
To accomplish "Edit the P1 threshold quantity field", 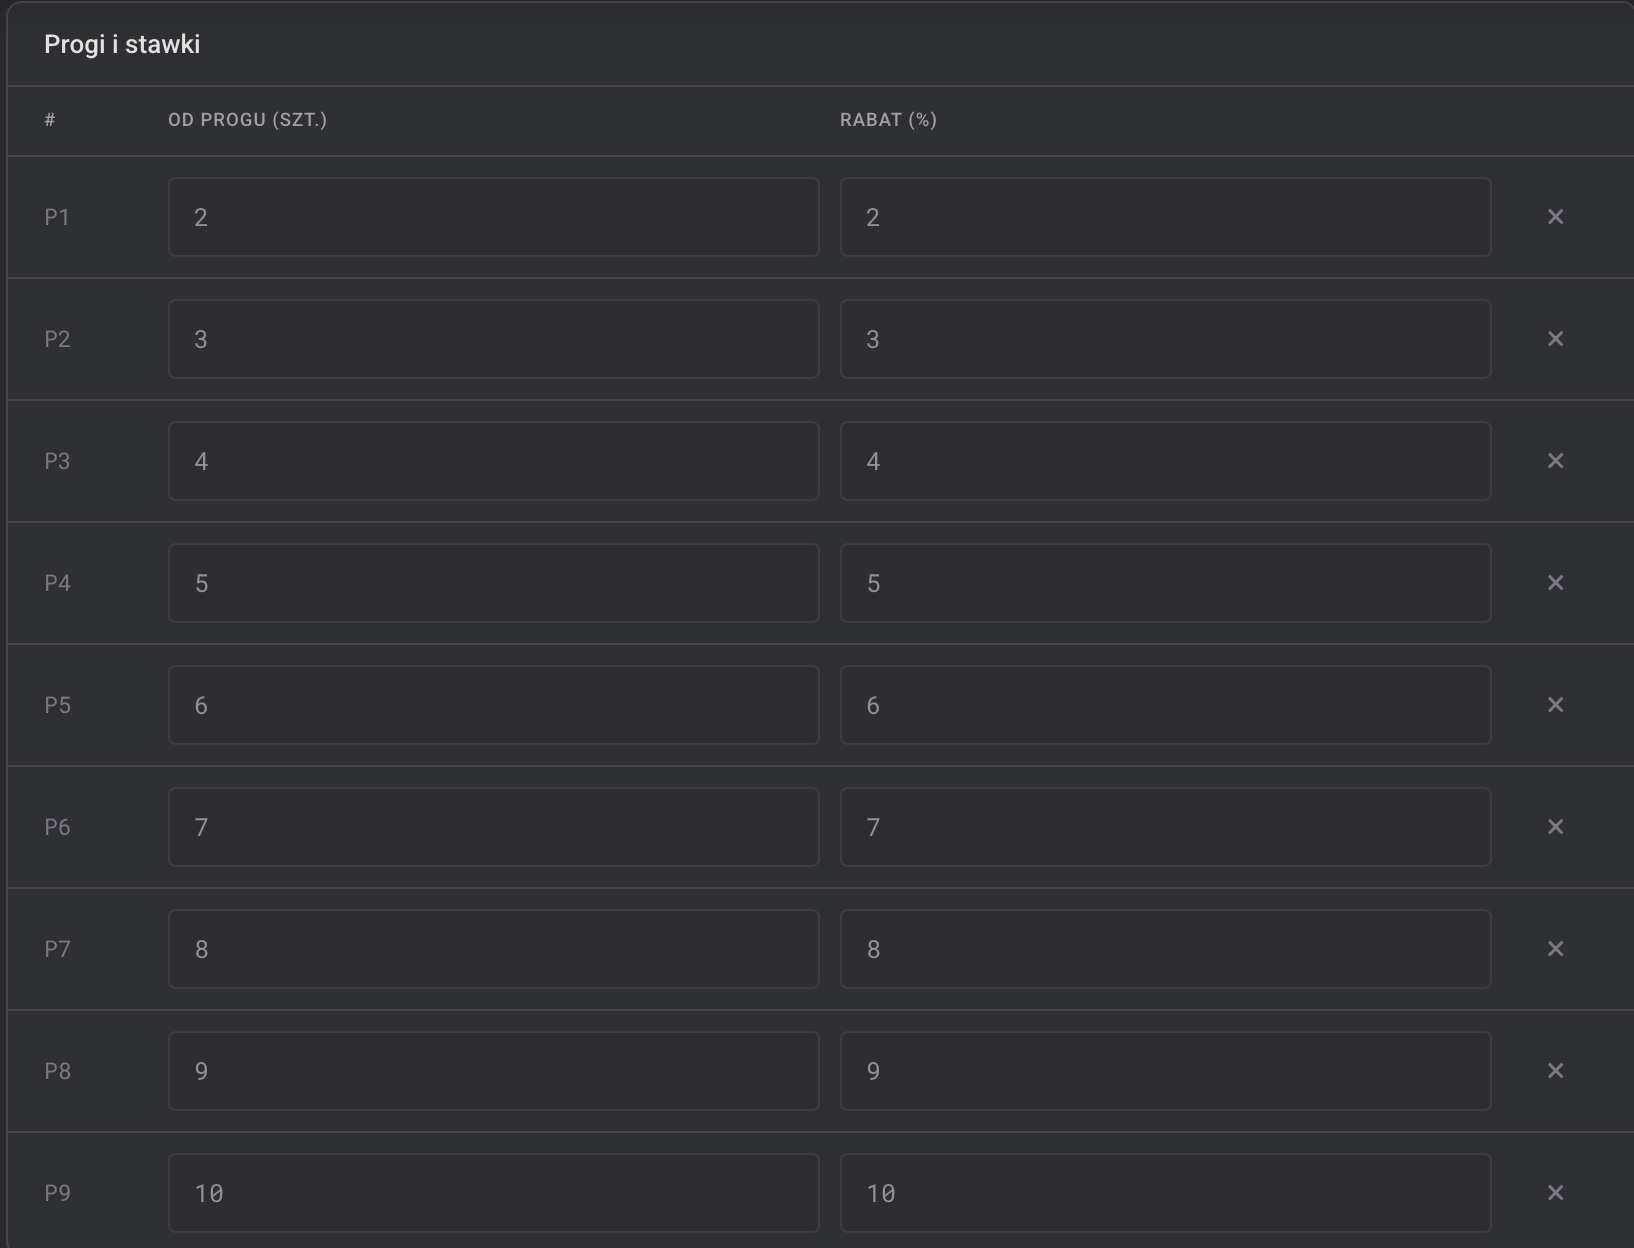I will [x=494, y=217].
